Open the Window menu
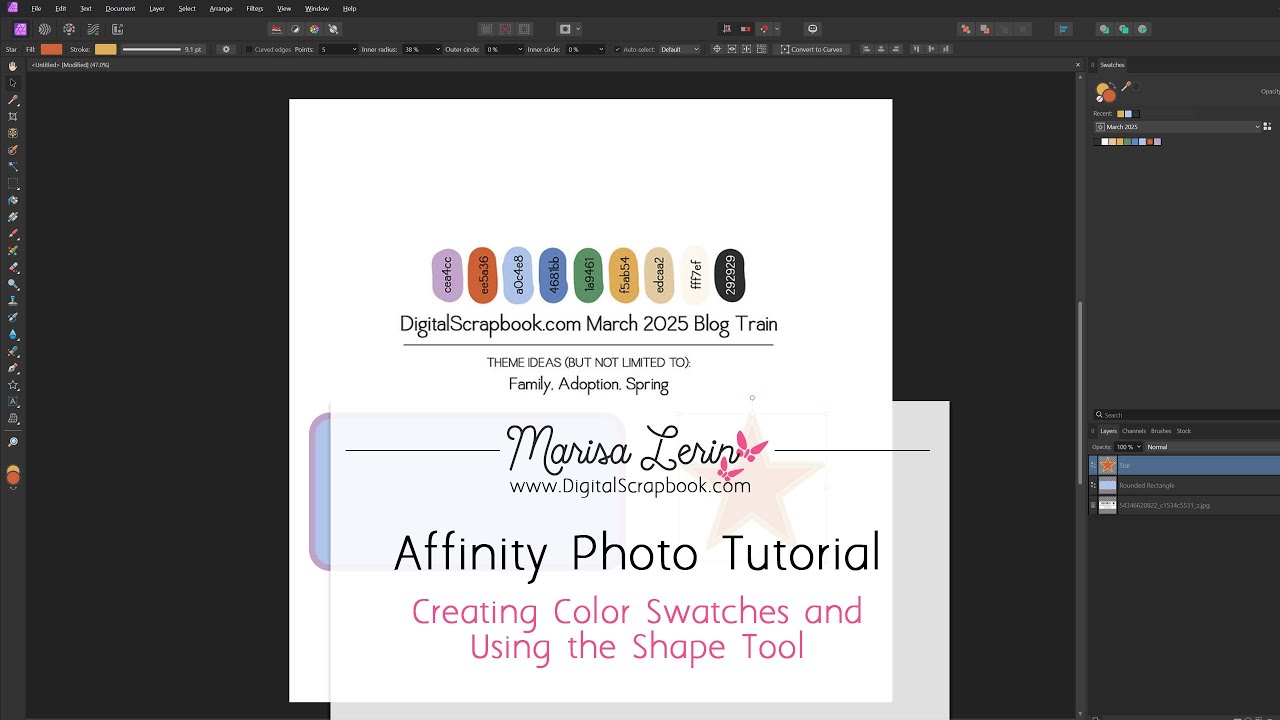Screen dimensions: 1280x720 tap(316, 8)
